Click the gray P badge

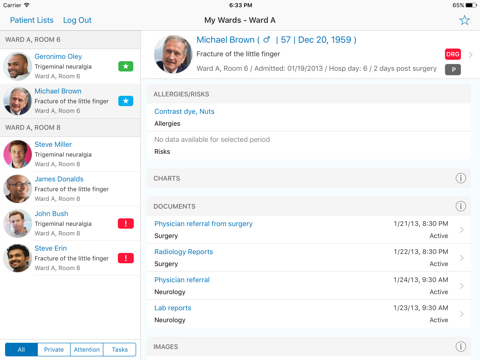pyautogui.click(x=453, y=69)
